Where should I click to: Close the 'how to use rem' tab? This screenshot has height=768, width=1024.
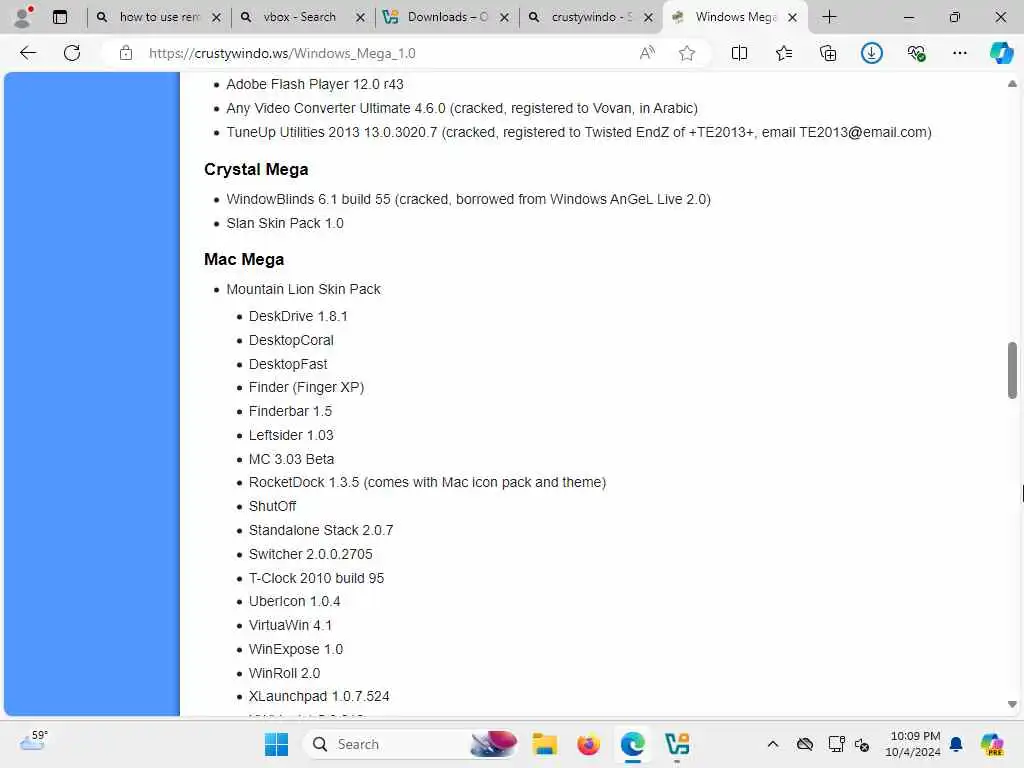point(216,18)
